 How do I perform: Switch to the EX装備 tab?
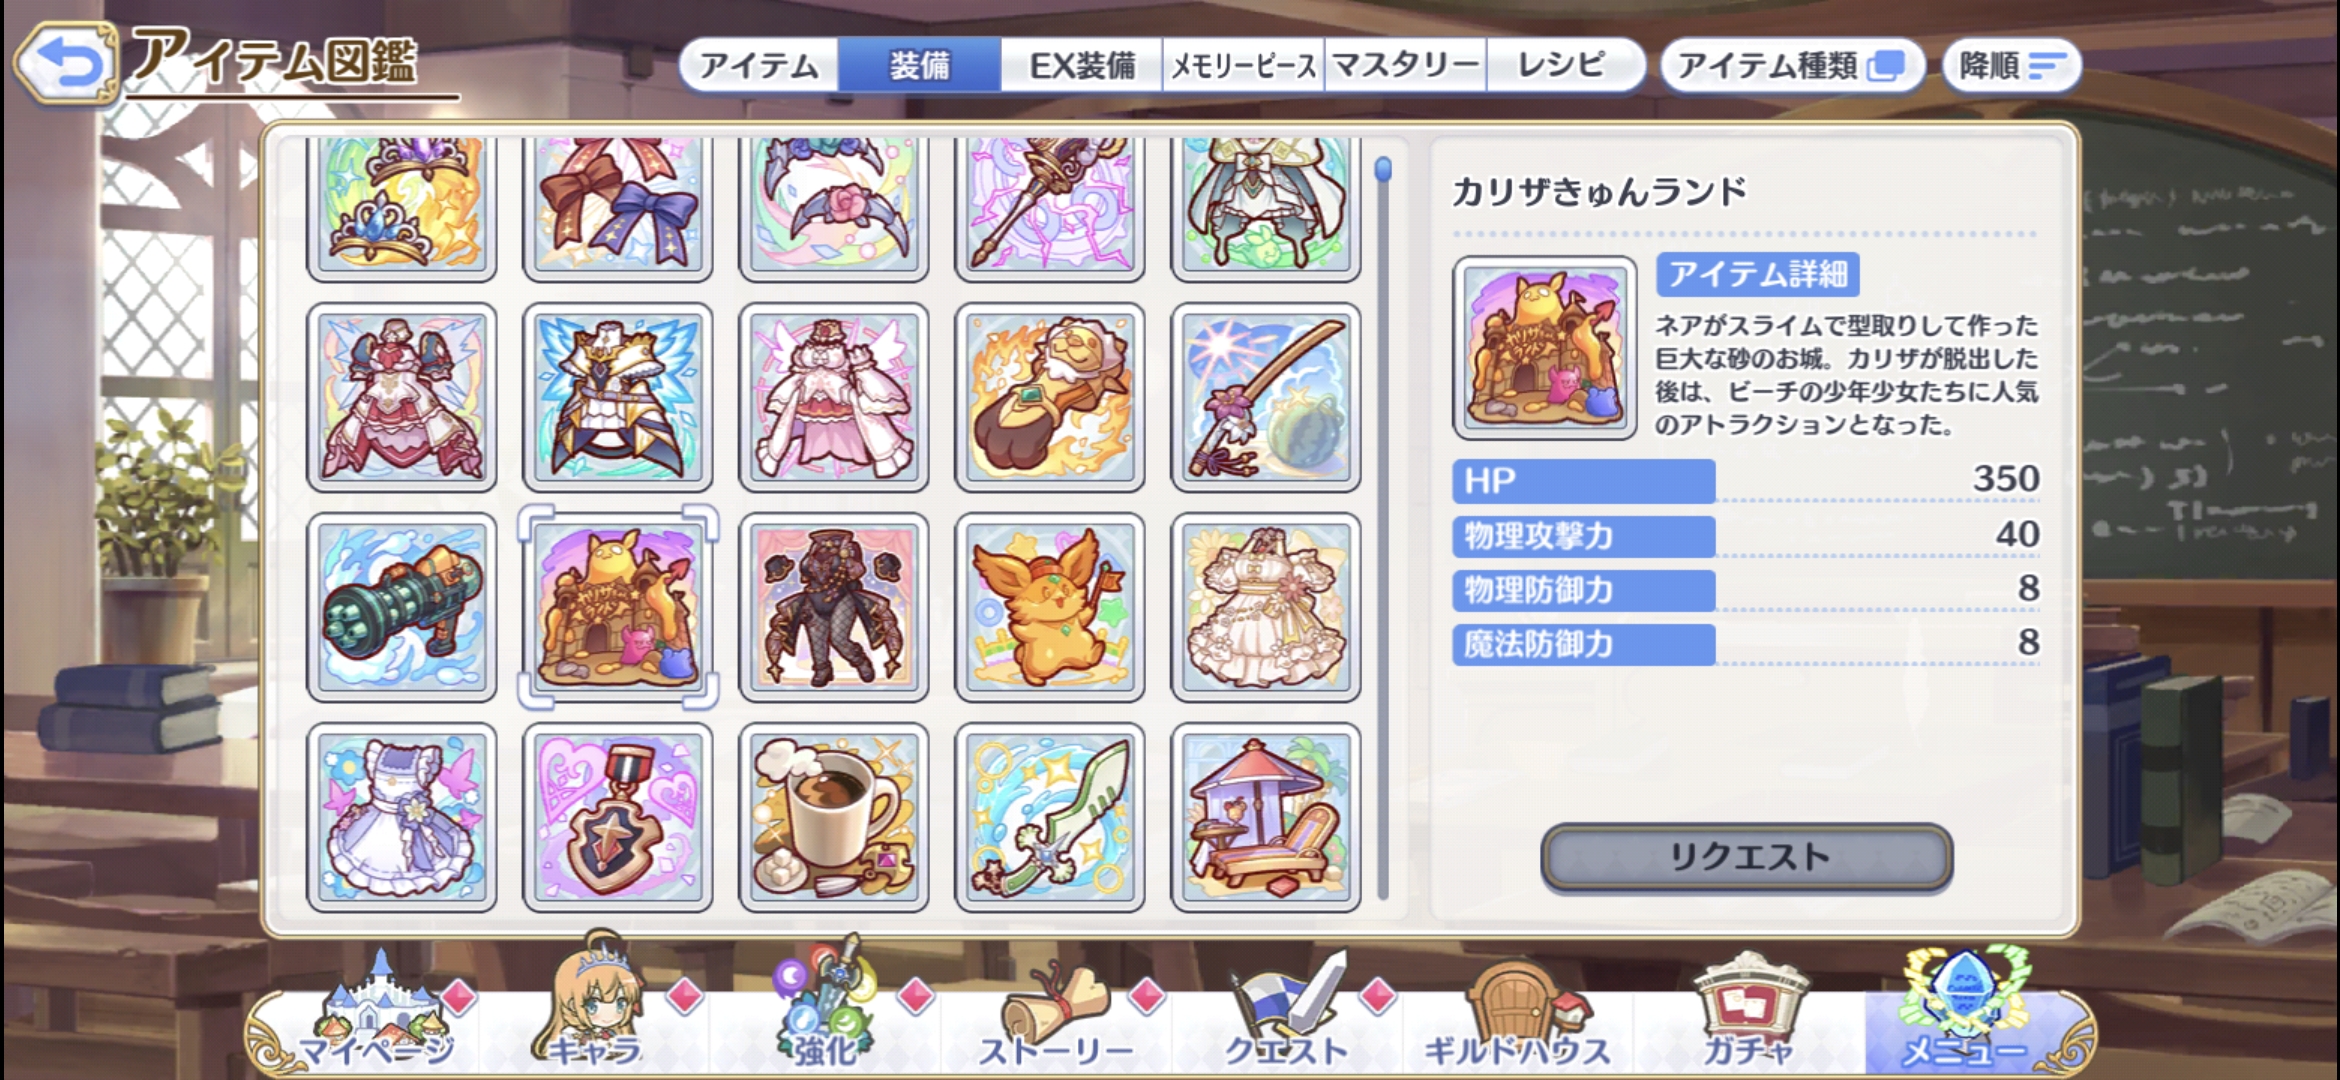1082,66
